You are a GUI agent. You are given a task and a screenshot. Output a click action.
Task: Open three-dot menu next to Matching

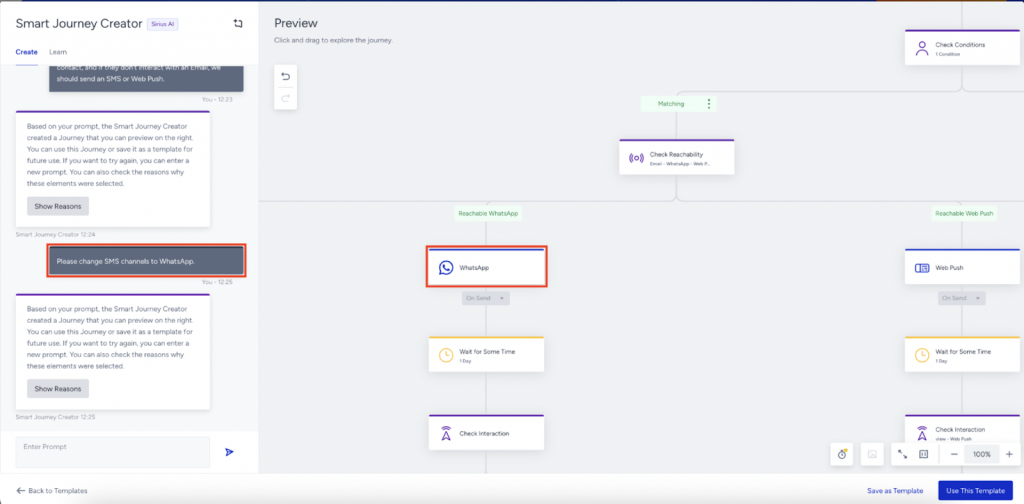[709, 104]
